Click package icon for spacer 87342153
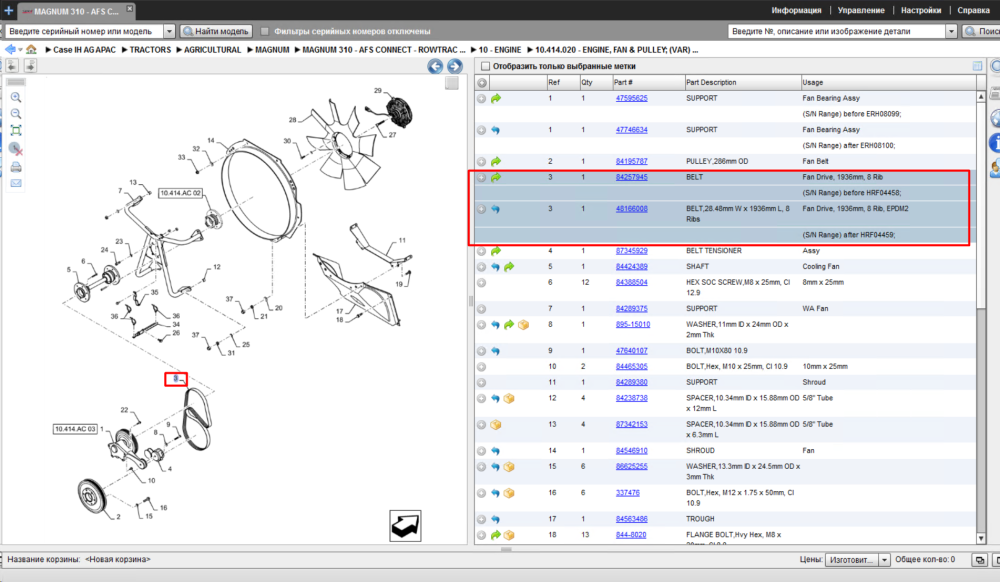Screen dimensions: 1000x582 click(x=496, y=425)
